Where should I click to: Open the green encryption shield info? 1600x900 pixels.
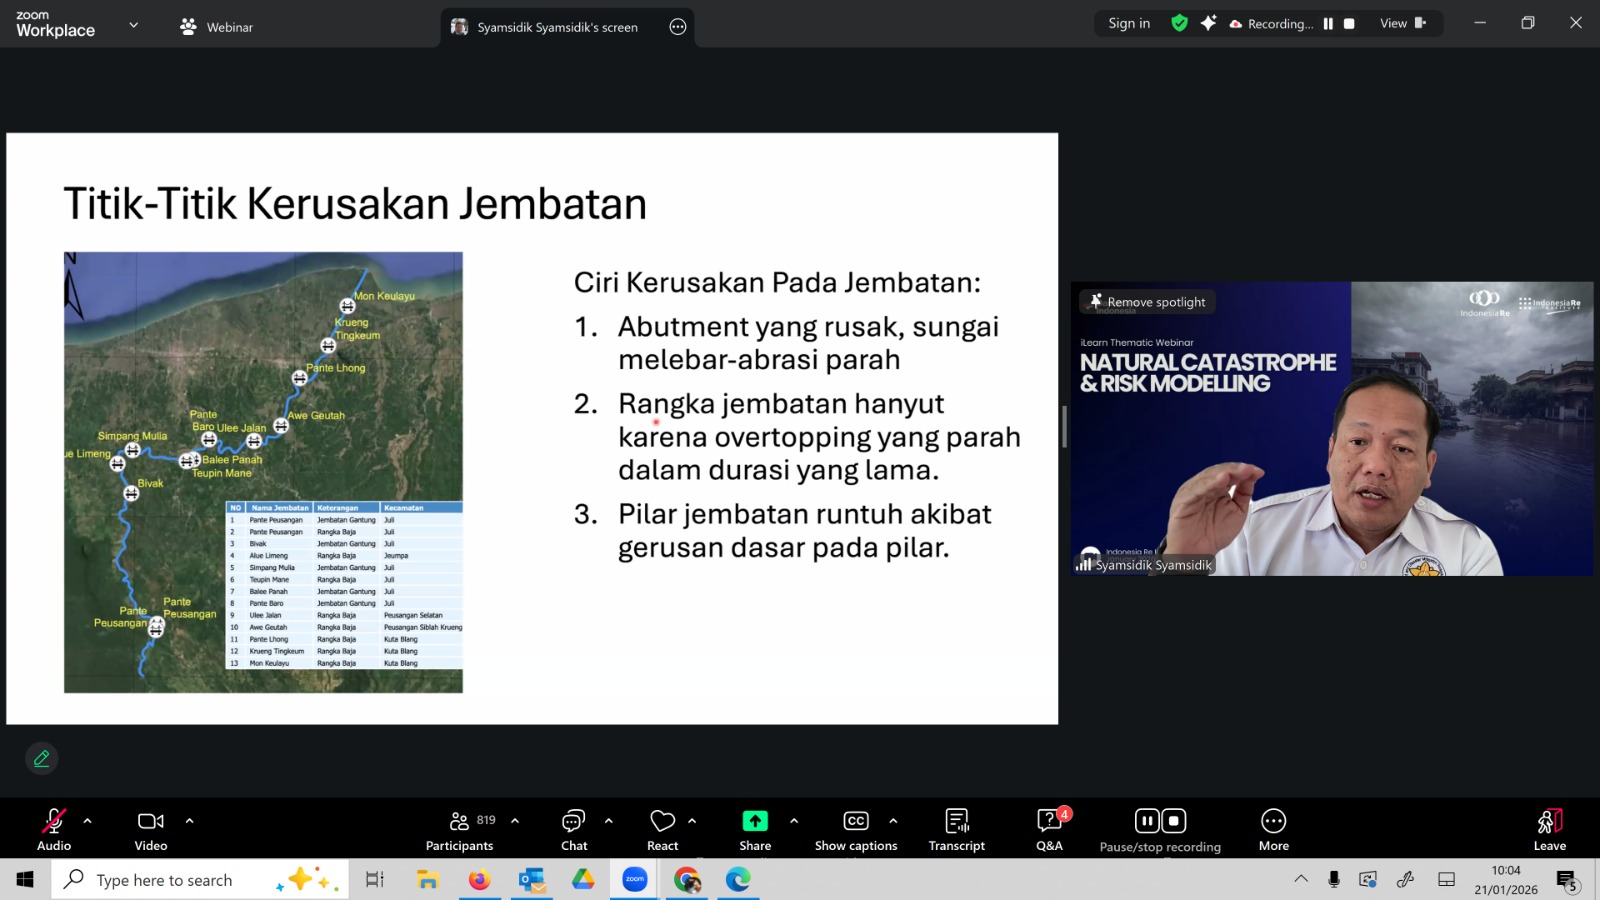click(x=1180, y=23)
